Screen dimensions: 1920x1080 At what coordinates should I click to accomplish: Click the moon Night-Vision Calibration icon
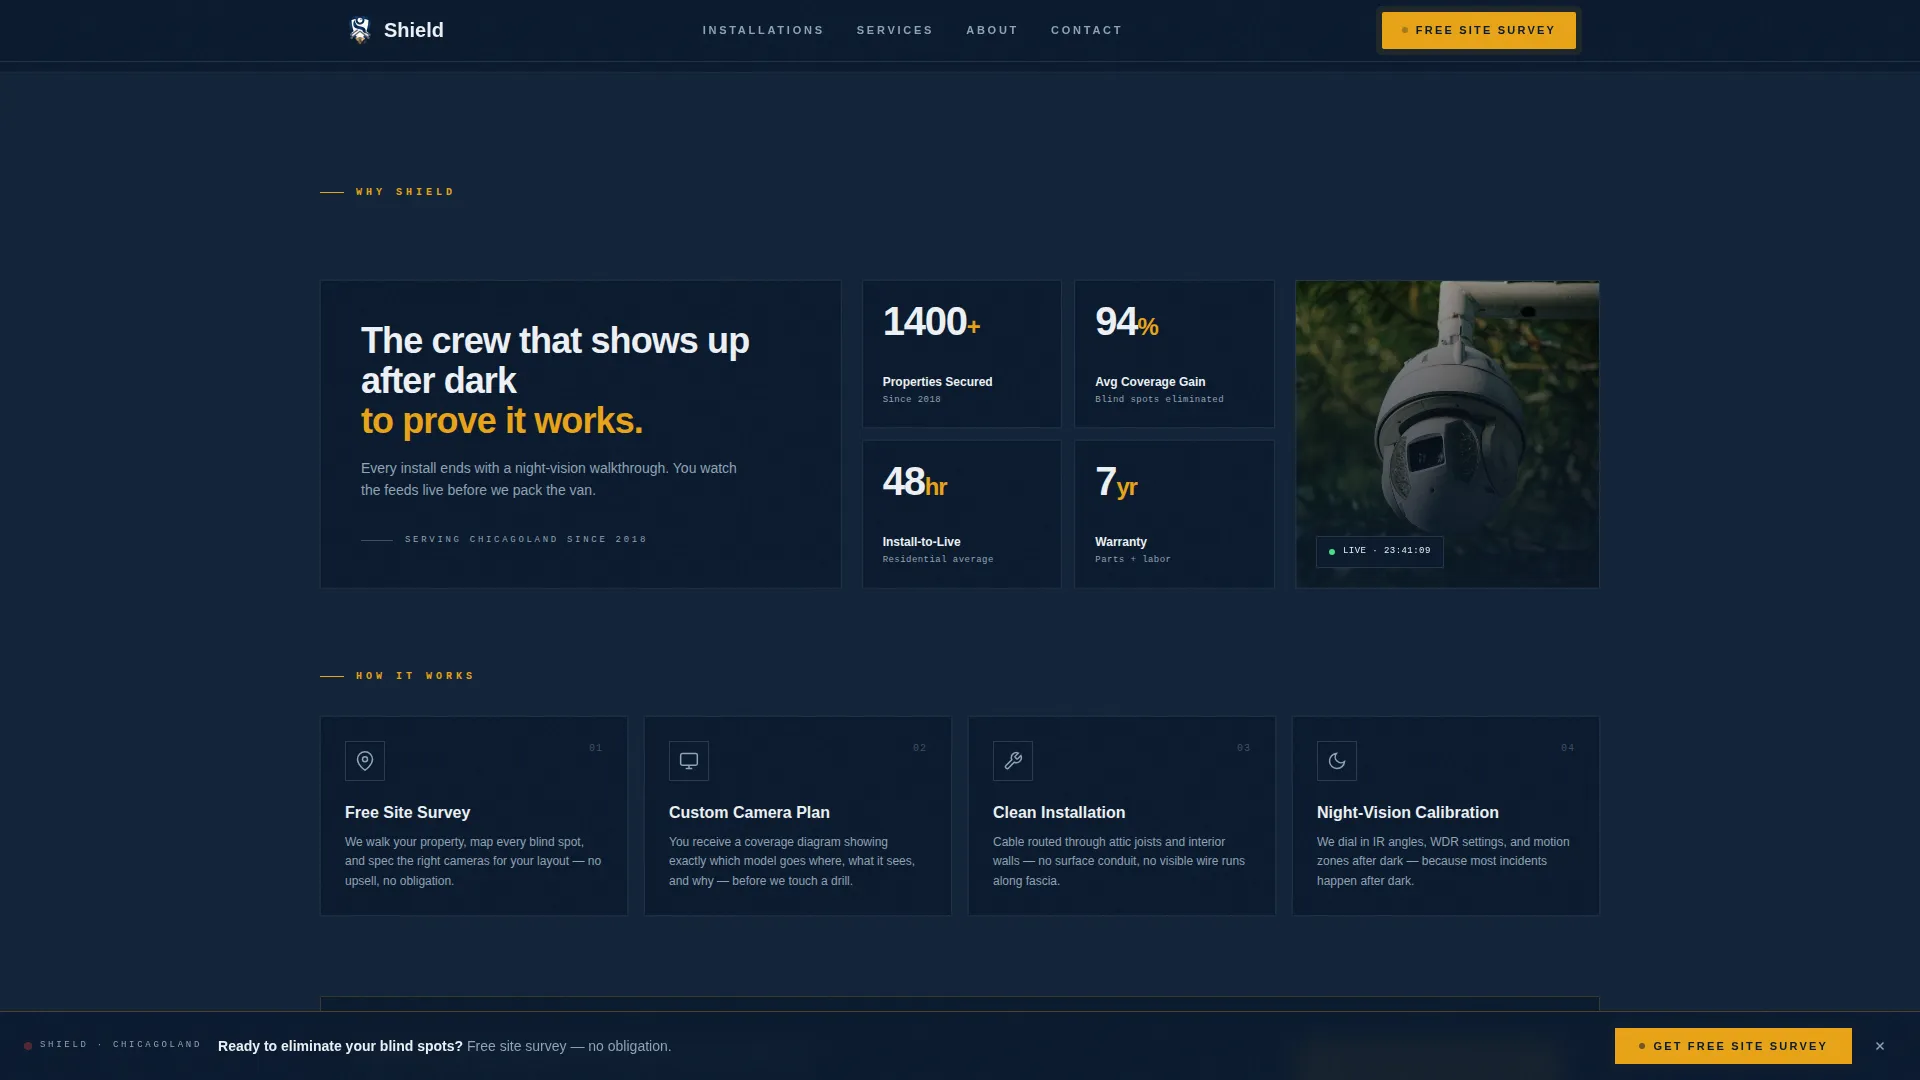[x=1337, y=761]
